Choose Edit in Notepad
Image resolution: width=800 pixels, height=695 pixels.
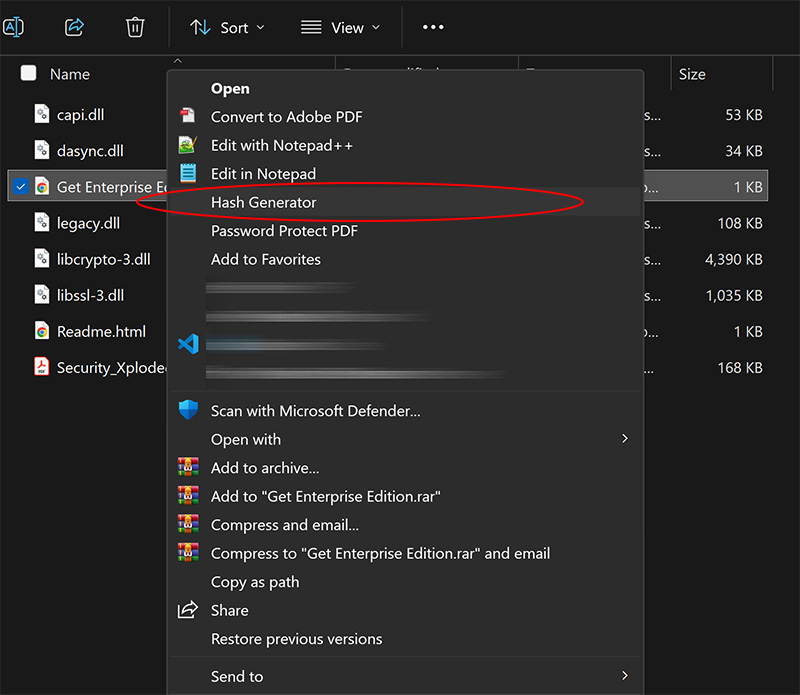(x=263, y=174)
